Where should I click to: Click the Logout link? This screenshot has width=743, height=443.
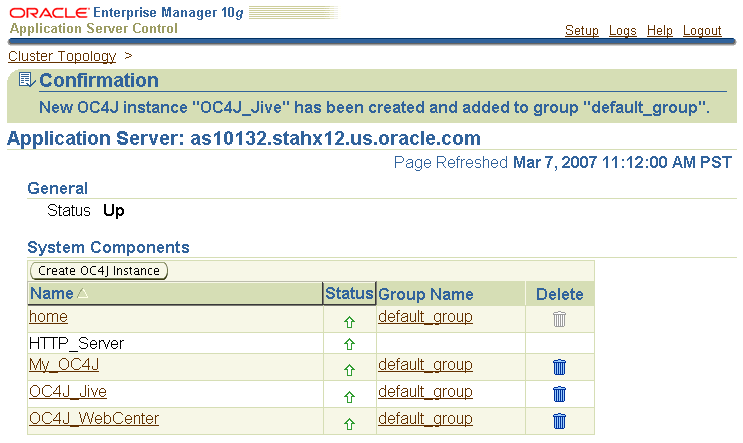[702, 30]
